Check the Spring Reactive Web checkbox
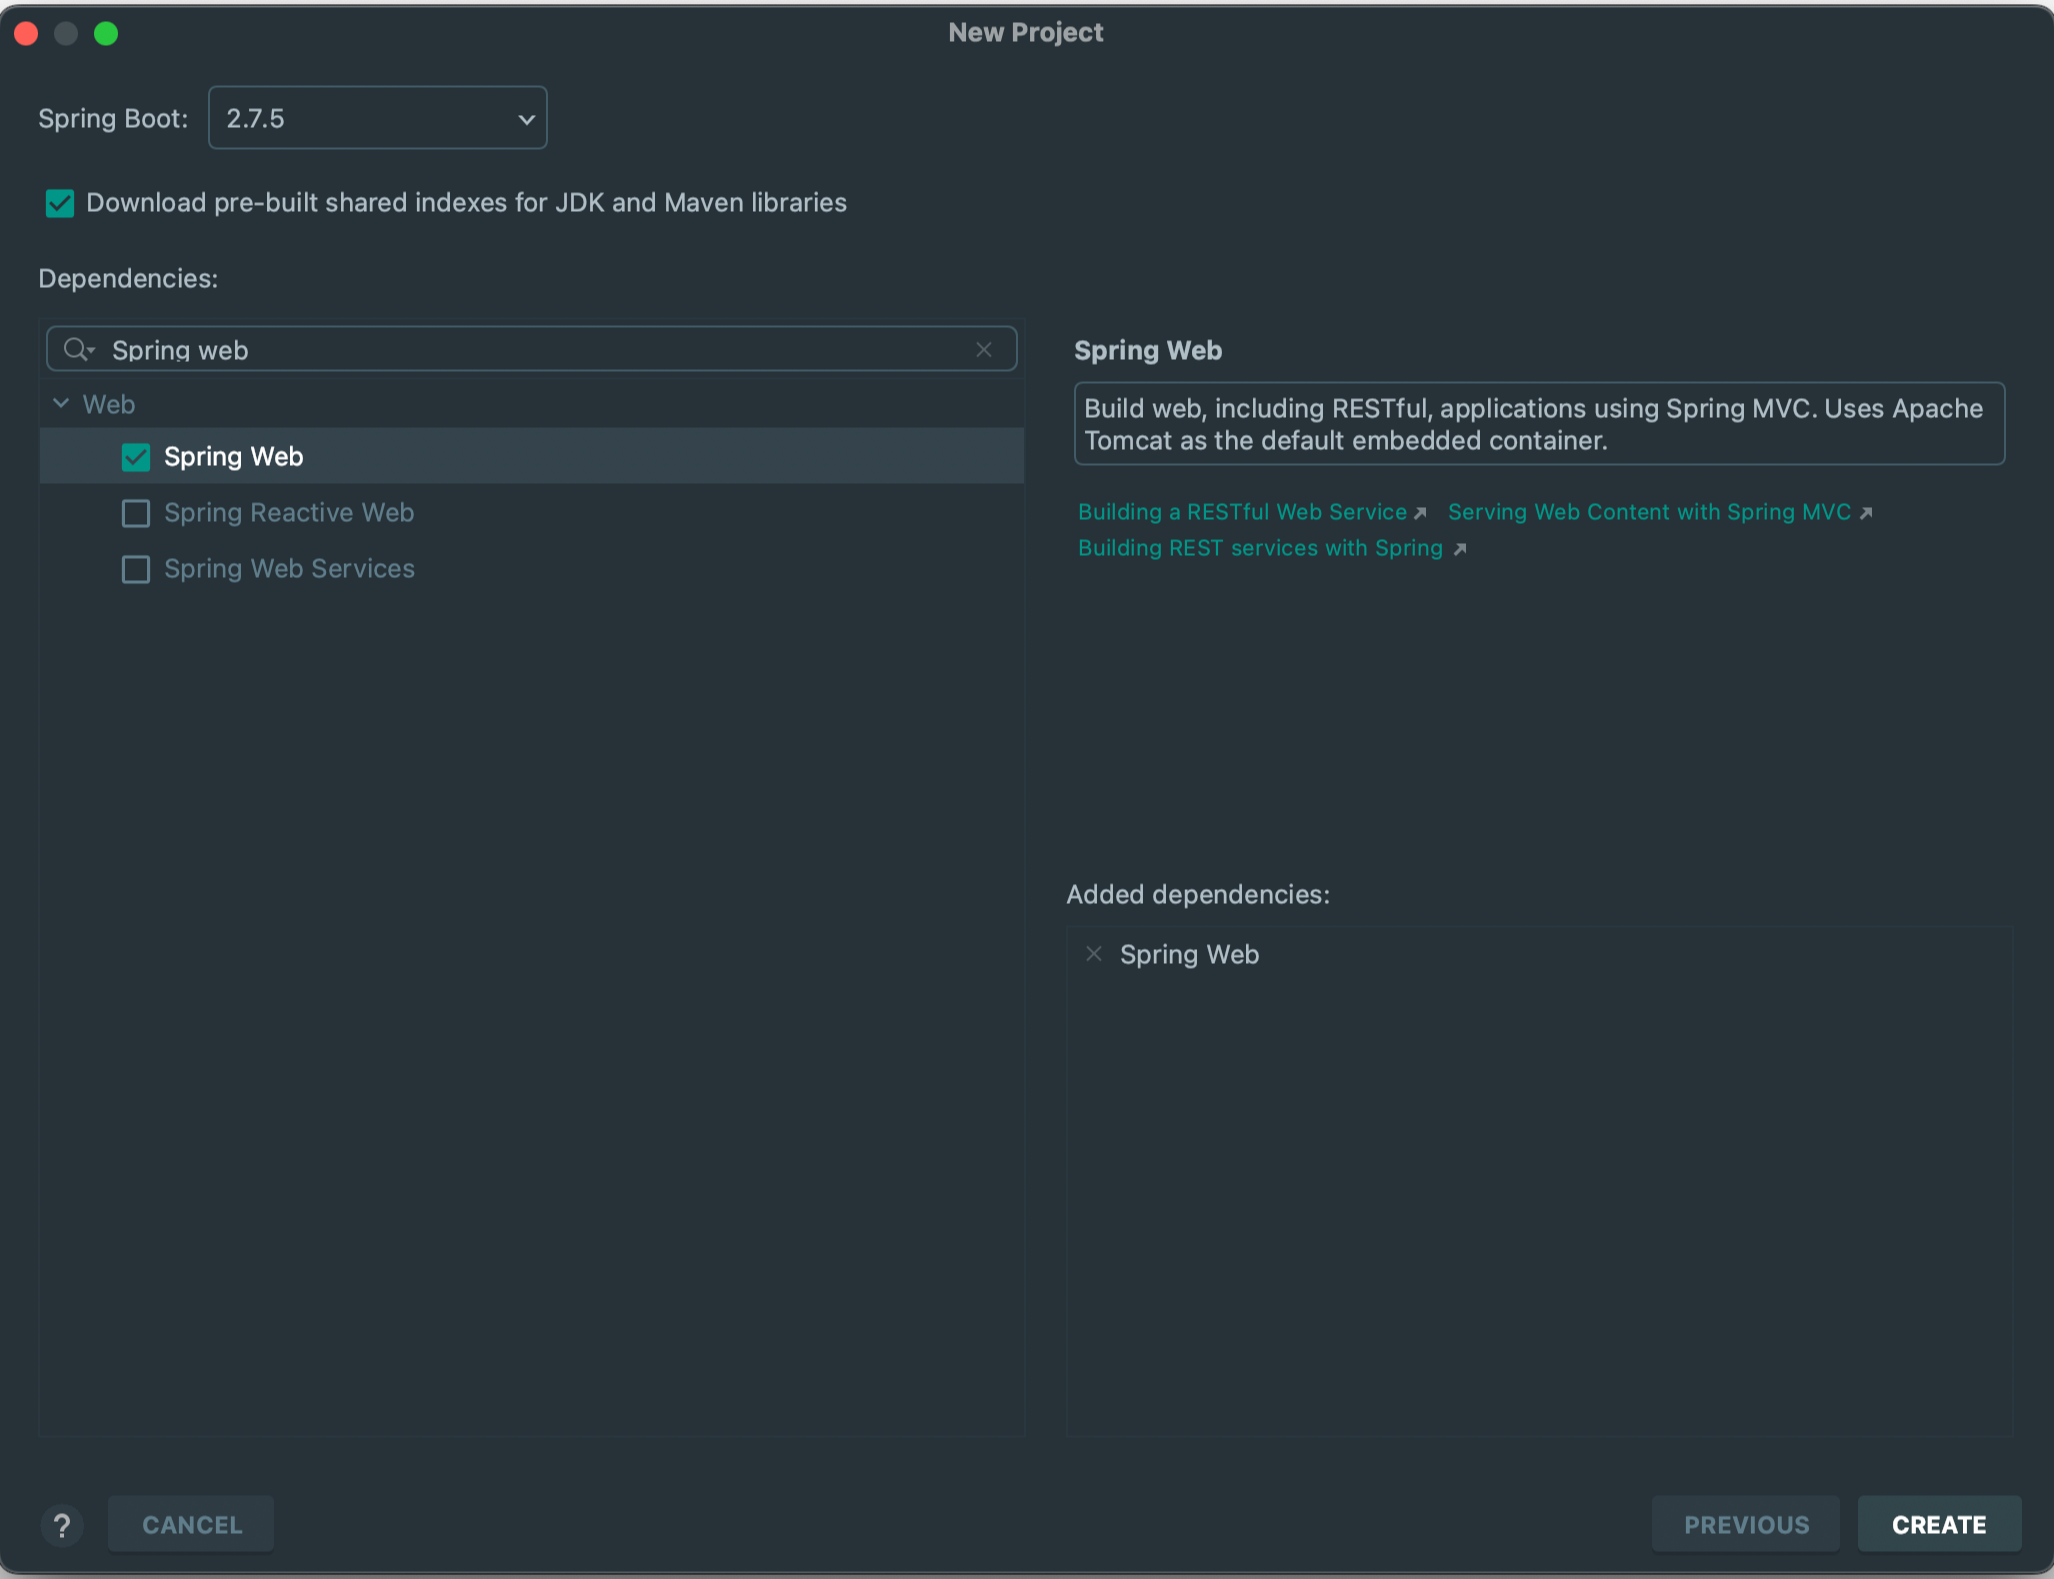 (136, 513)
